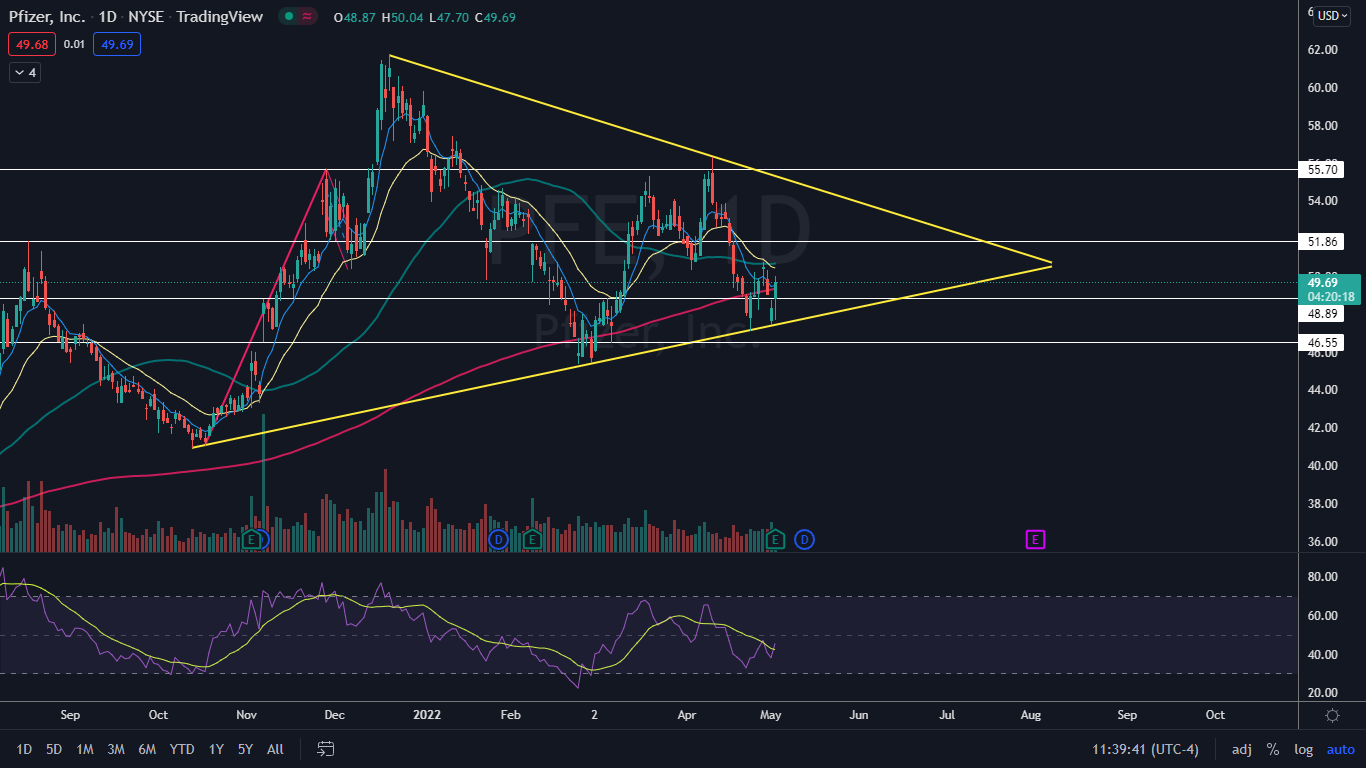
Task: Select the All date range
Action: tap(275, 749)
